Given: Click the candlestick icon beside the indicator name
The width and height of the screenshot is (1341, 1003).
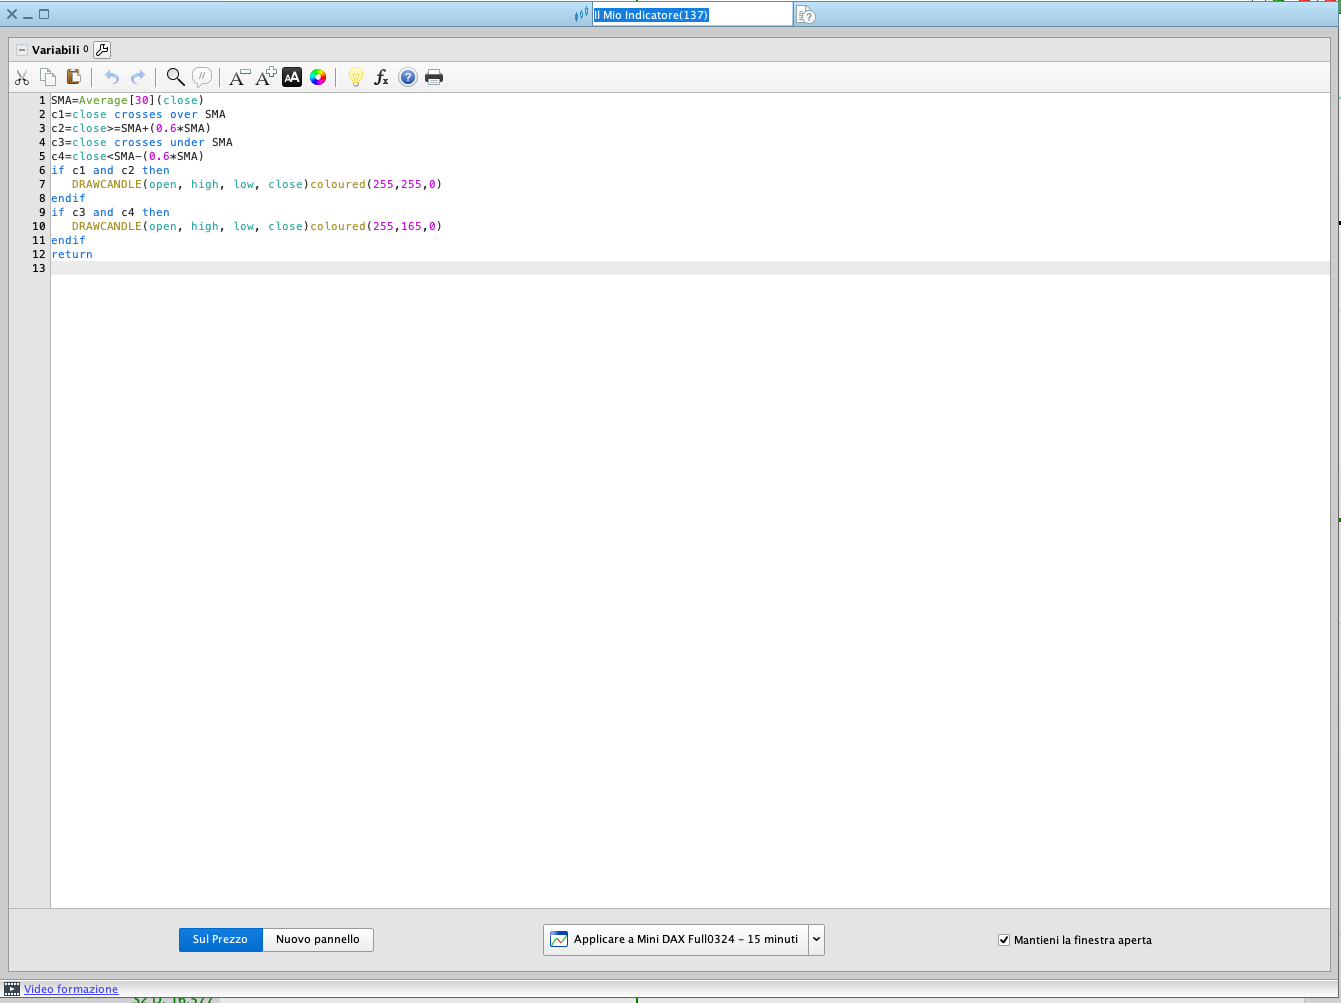Looking at the screenshot, I should pos(581,15).
